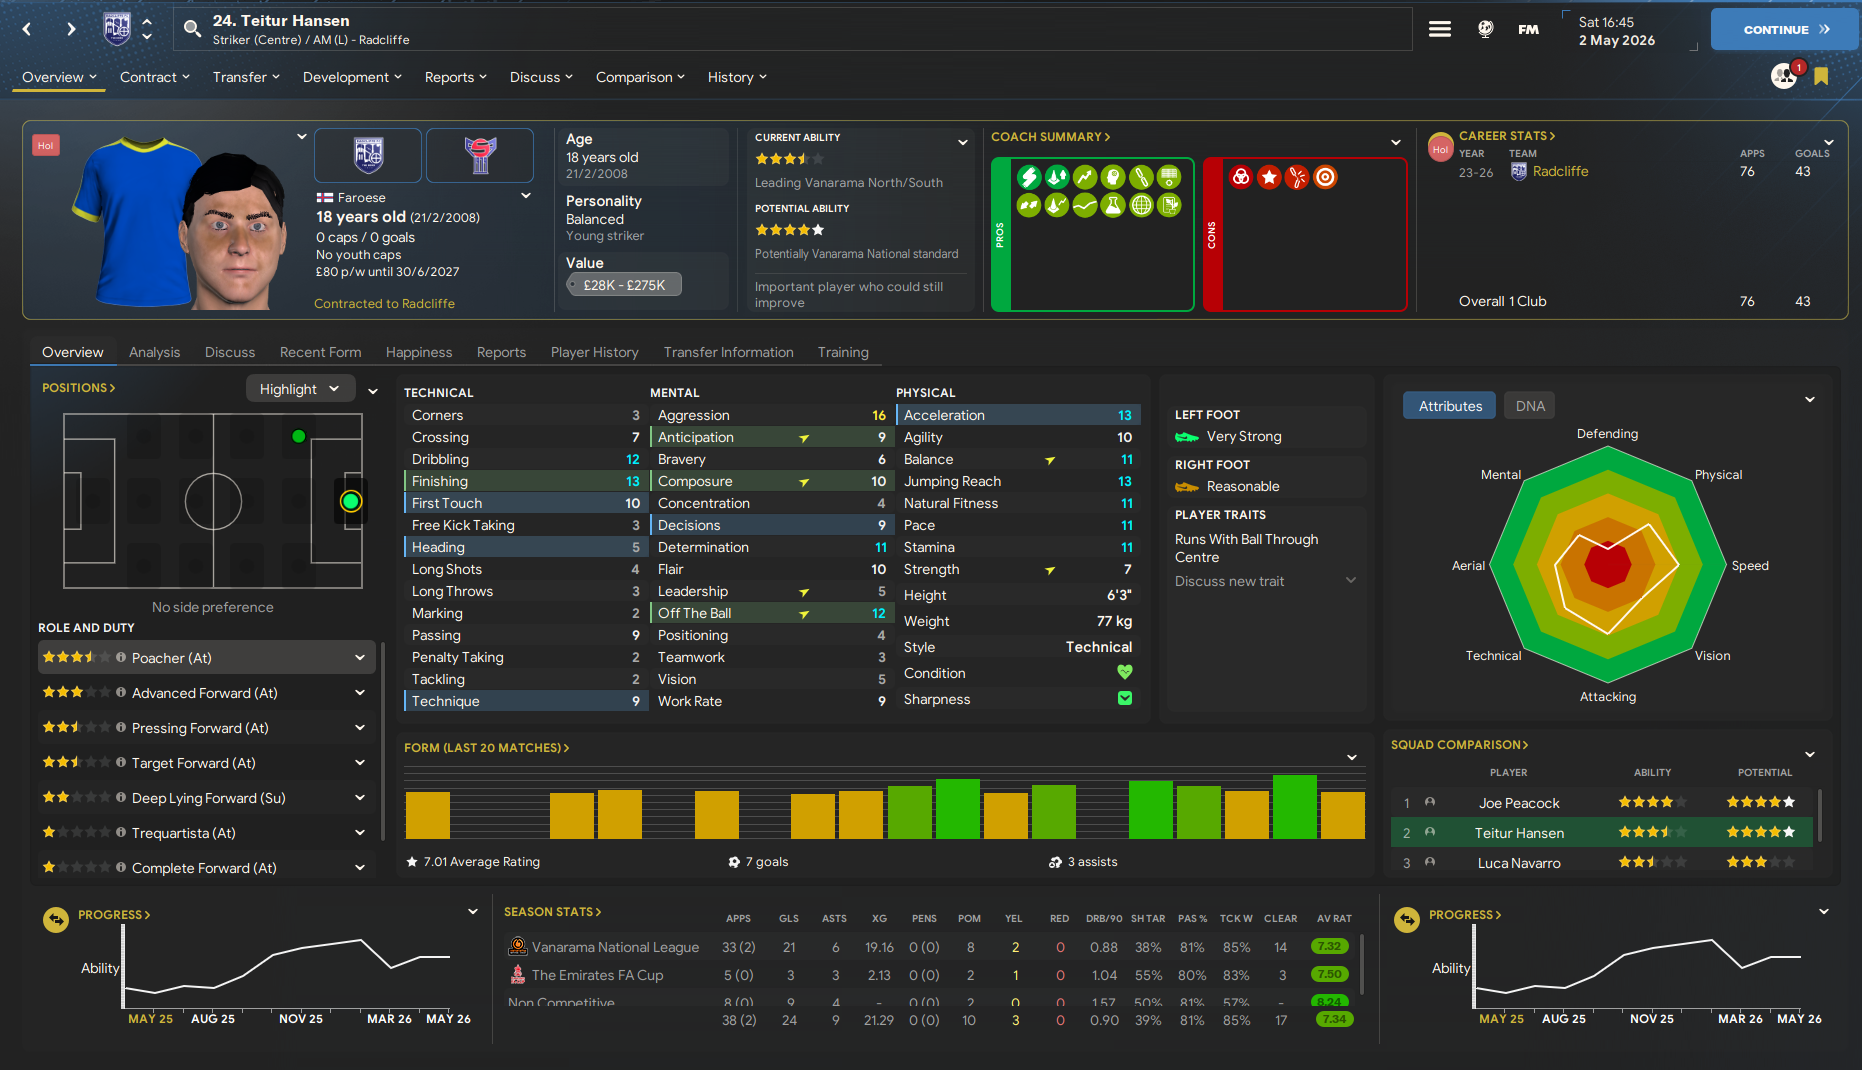Open the Contract menu
1862x1070 pixels.
[155, 77]
